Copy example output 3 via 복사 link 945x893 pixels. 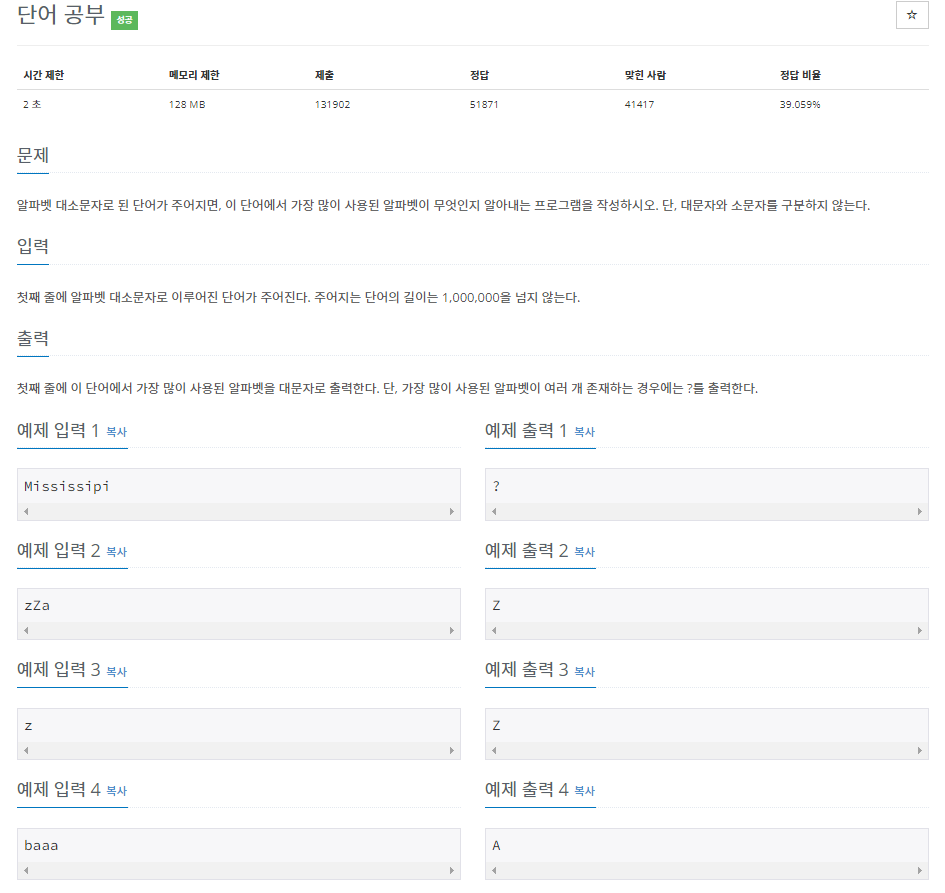pyautogui.click(x=584, y=672)
